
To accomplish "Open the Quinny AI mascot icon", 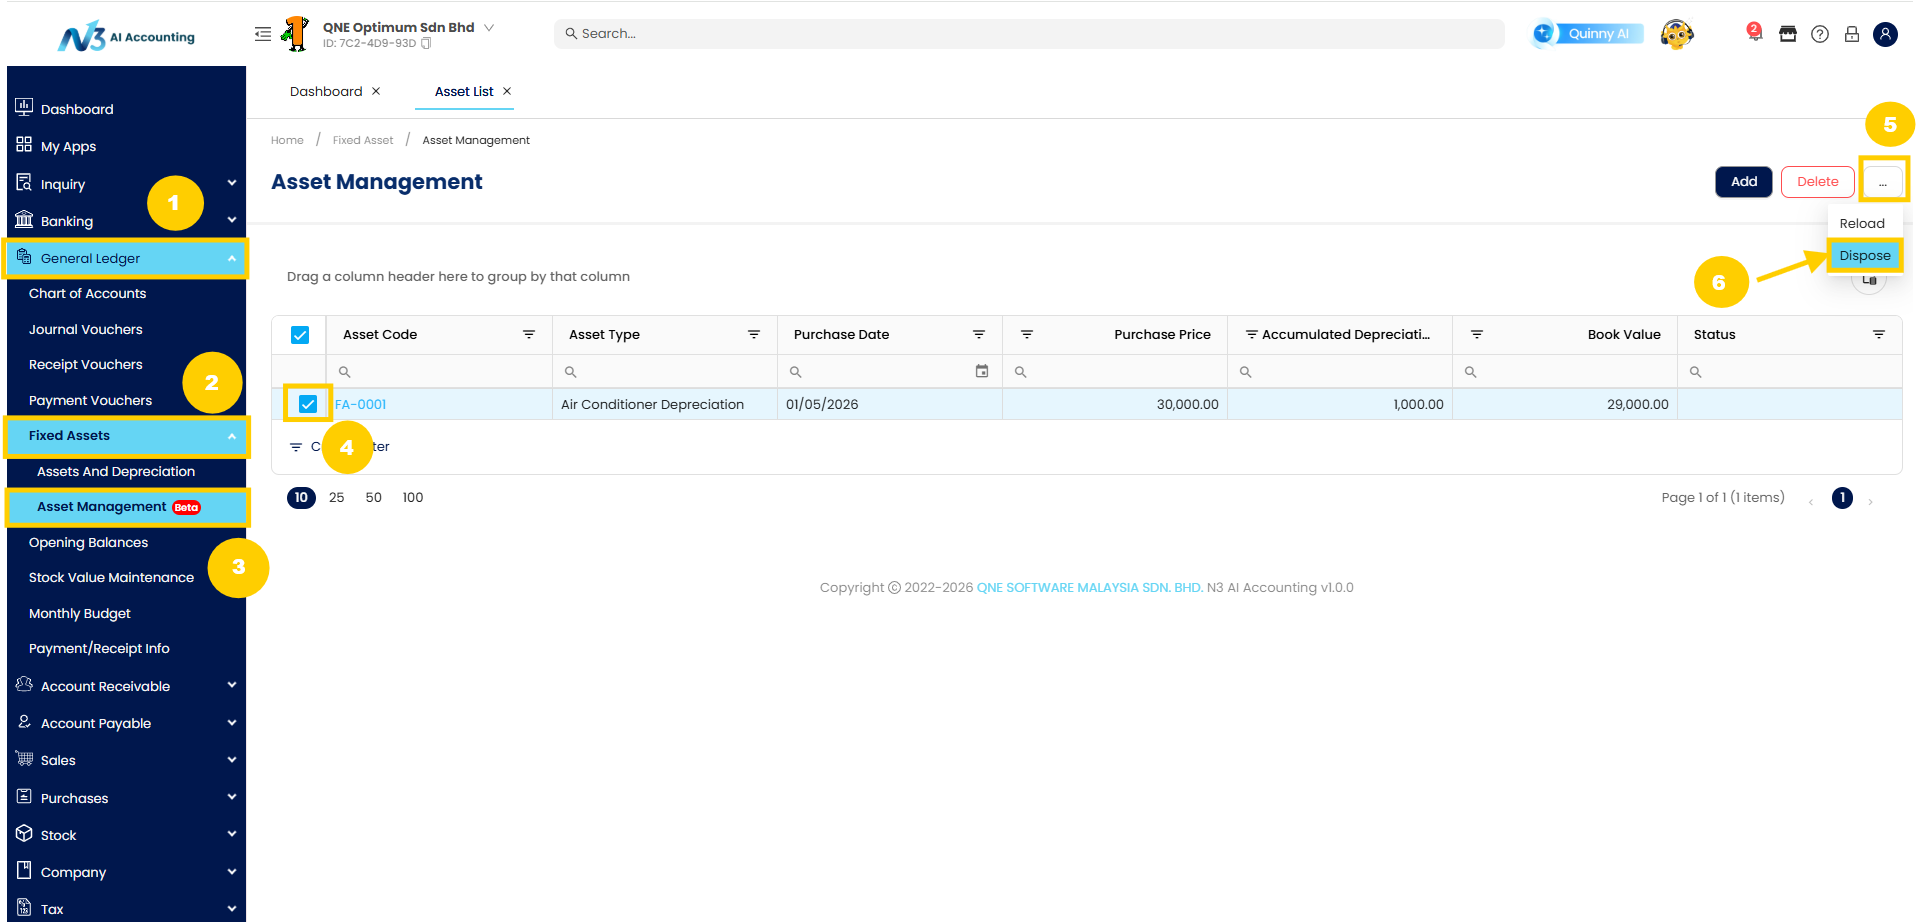I will 1677,34.
